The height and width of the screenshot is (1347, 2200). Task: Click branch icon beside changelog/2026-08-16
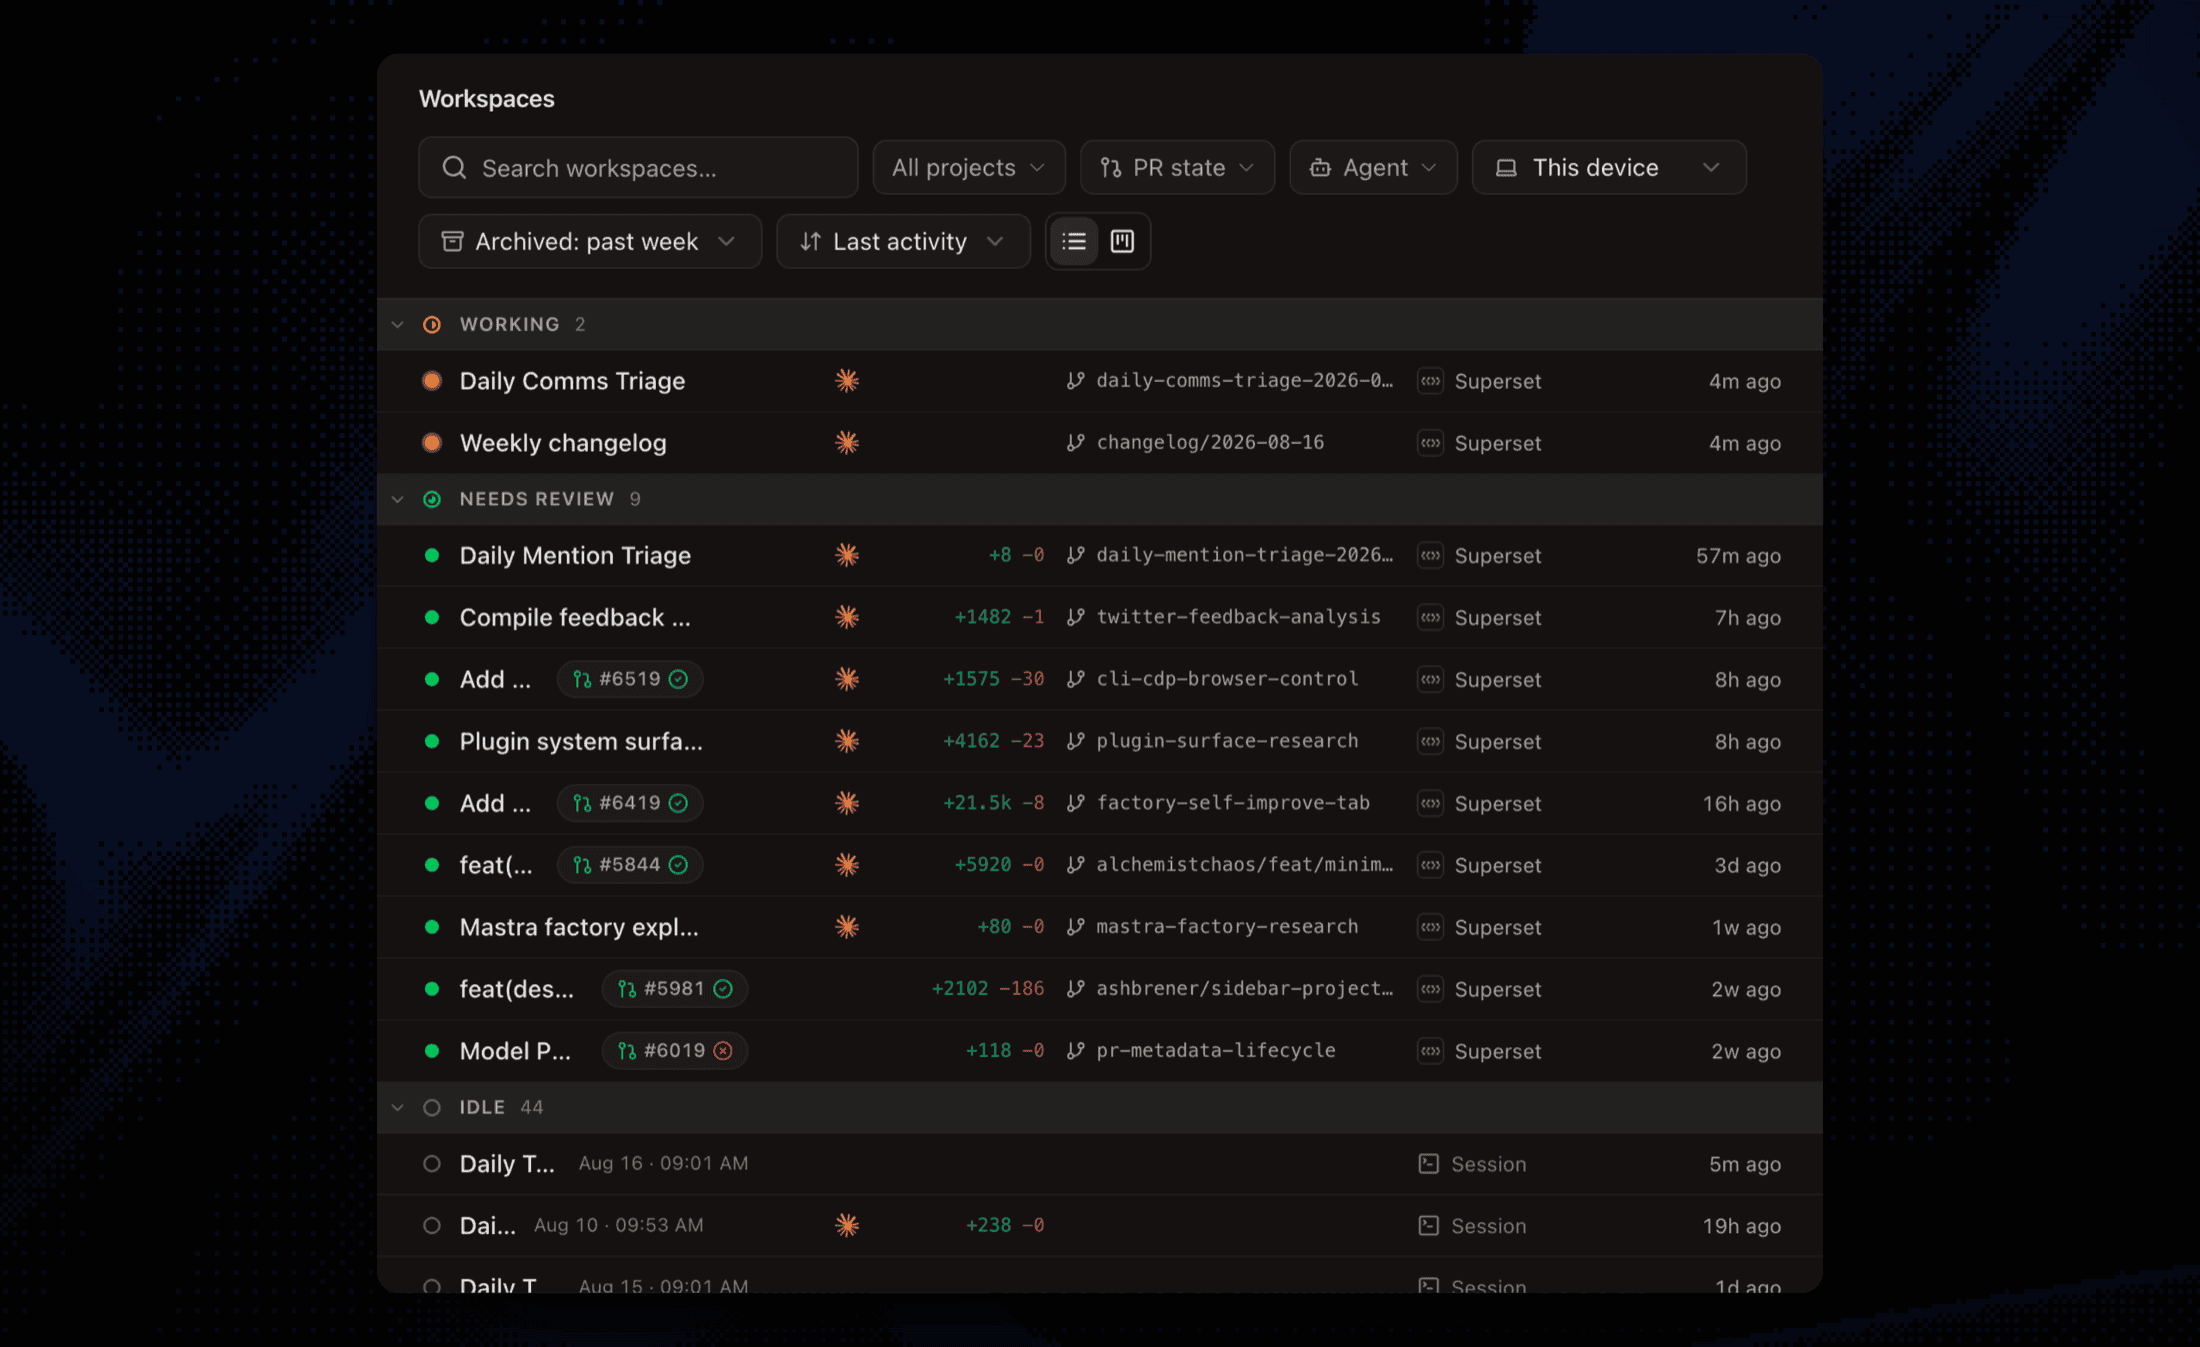click(x=1075, y=442)
